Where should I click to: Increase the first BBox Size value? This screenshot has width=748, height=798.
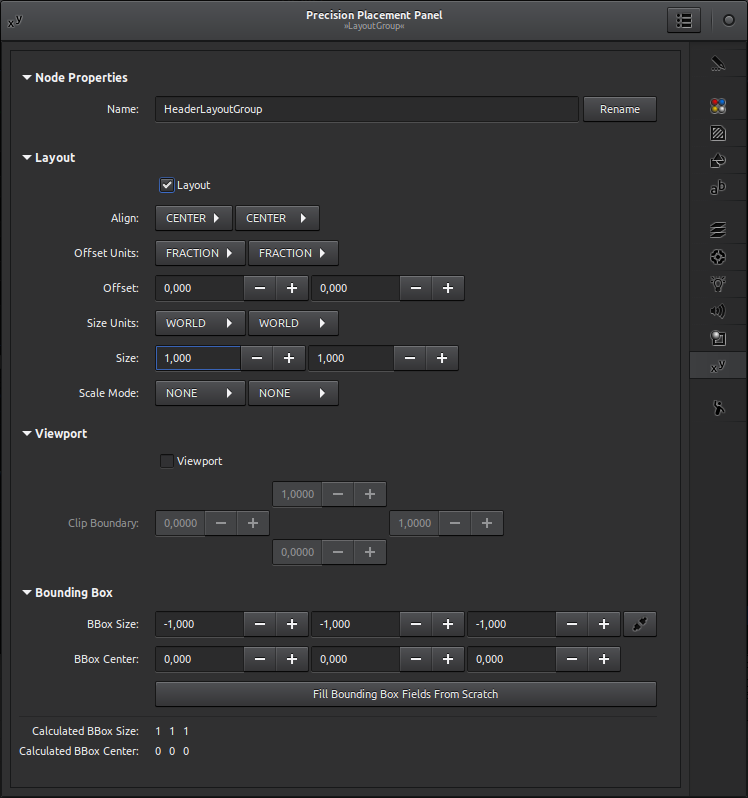292,624
